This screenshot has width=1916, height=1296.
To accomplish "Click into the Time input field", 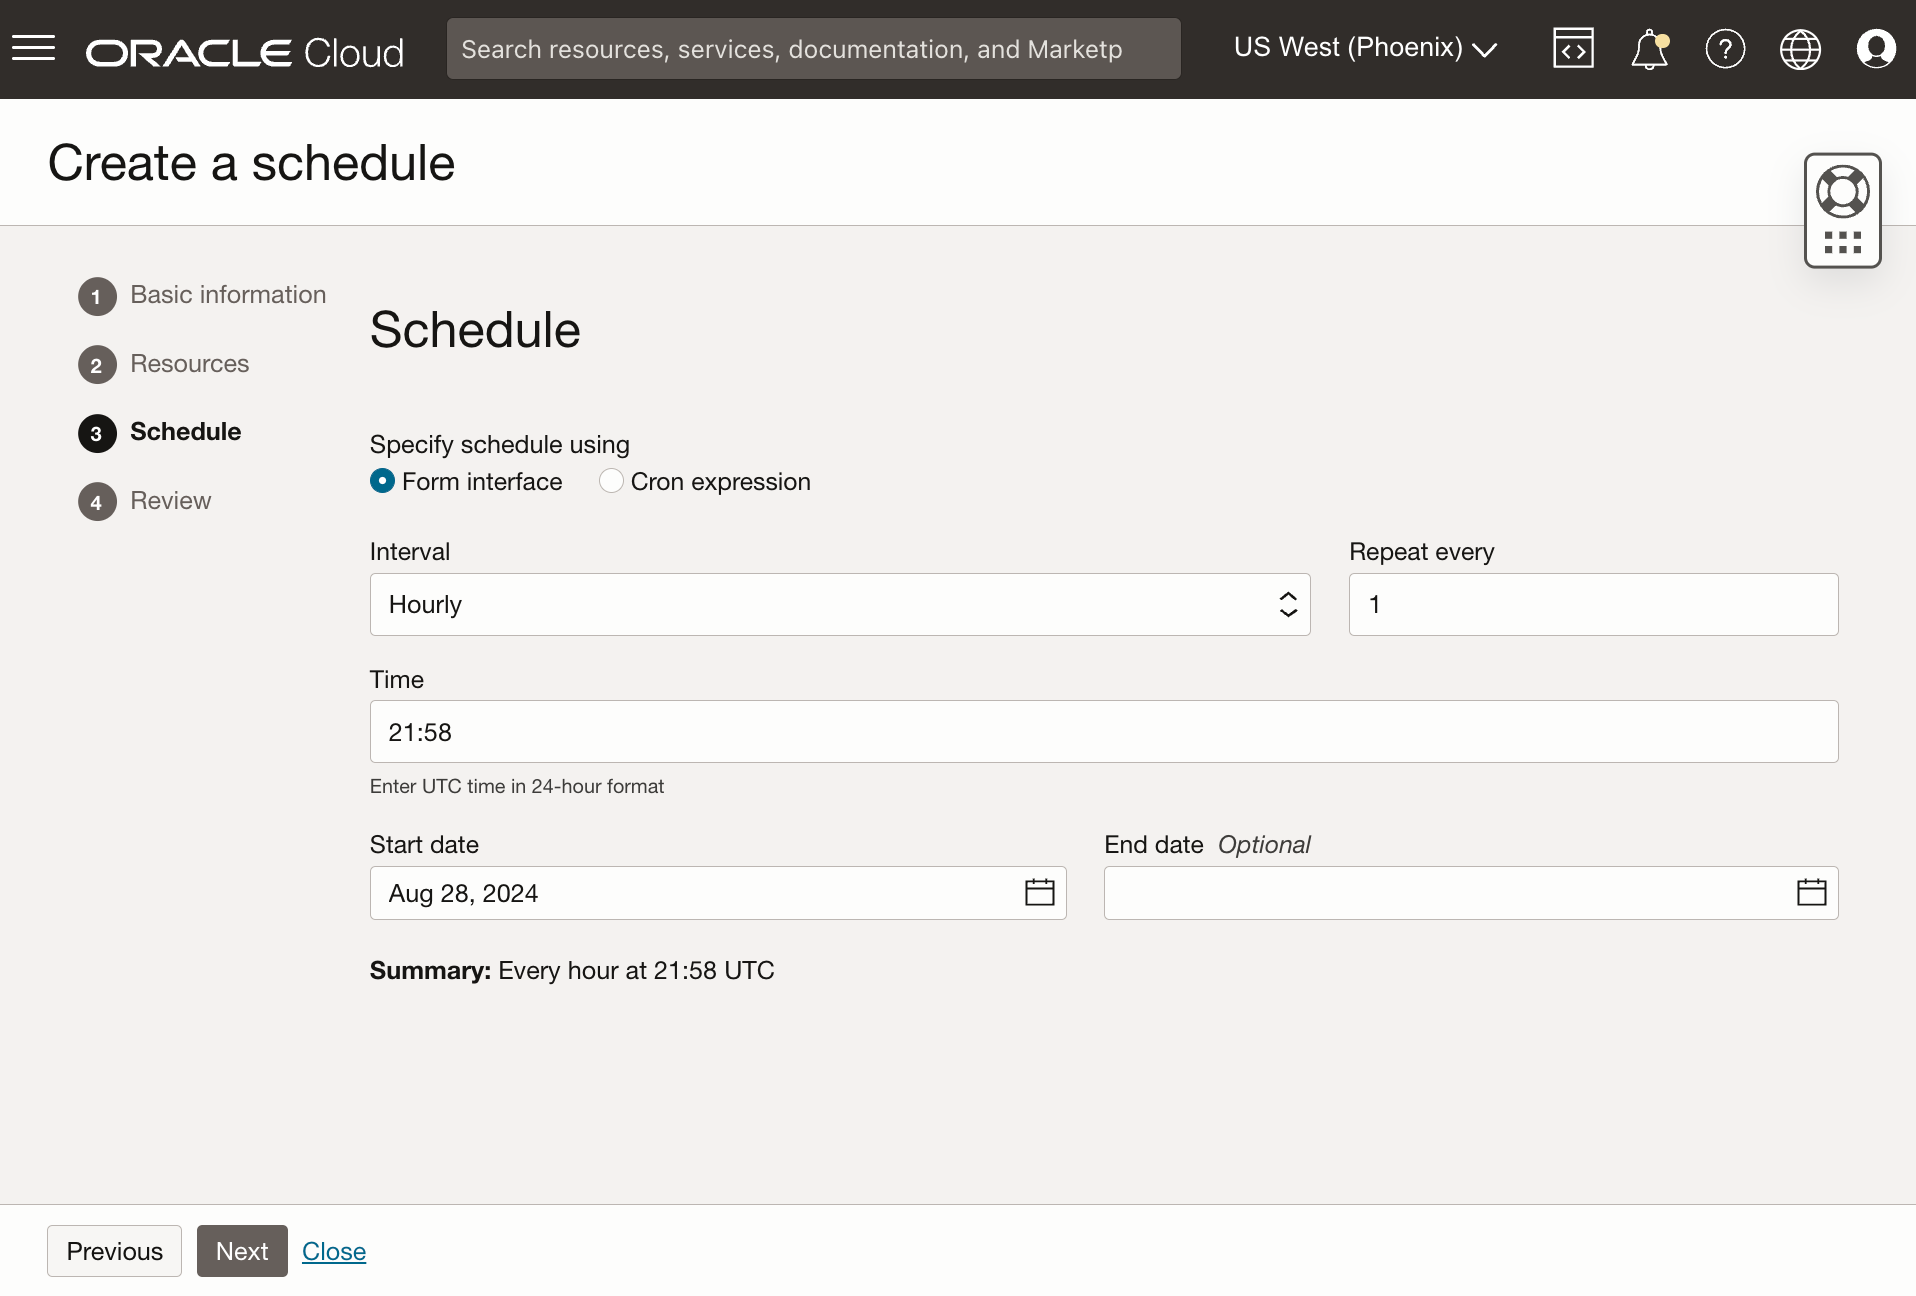I will 1103,732.
